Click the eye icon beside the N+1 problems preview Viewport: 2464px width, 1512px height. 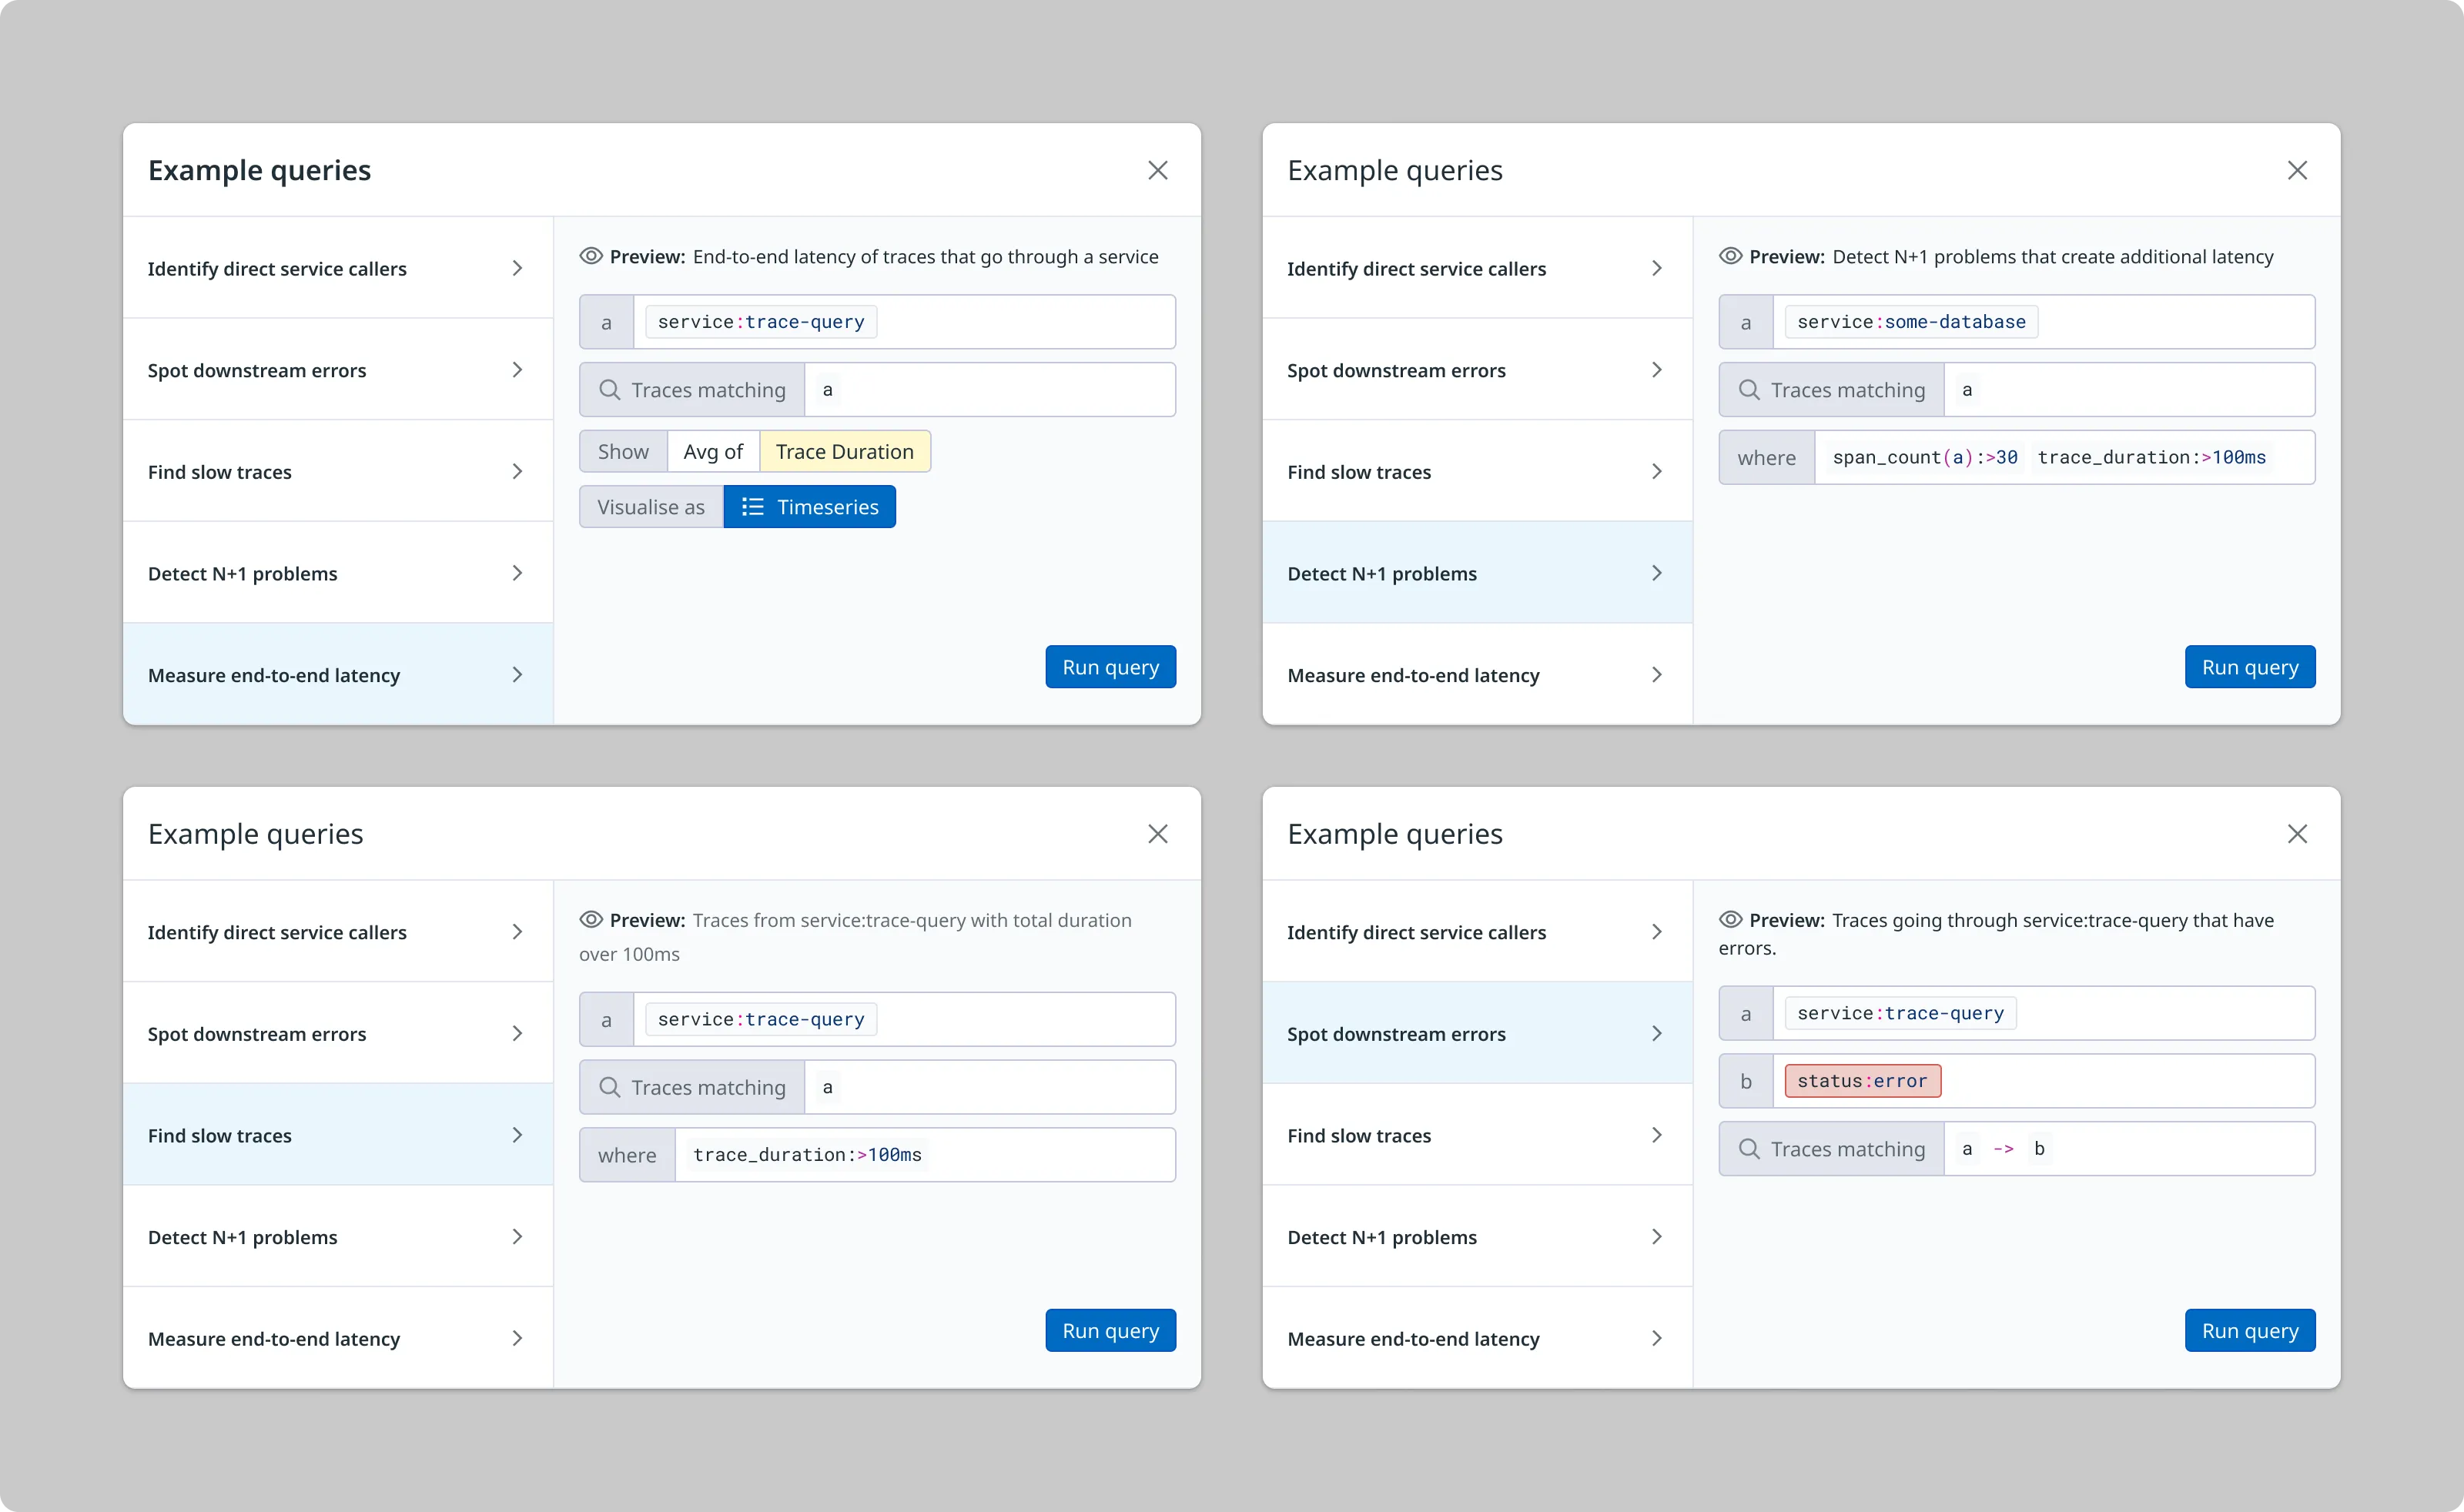[1730, 256]
